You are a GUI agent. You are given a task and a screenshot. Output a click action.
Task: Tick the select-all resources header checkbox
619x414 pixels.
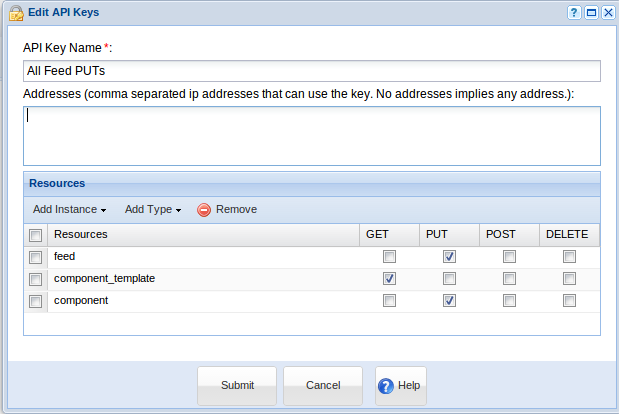(36, 235)
